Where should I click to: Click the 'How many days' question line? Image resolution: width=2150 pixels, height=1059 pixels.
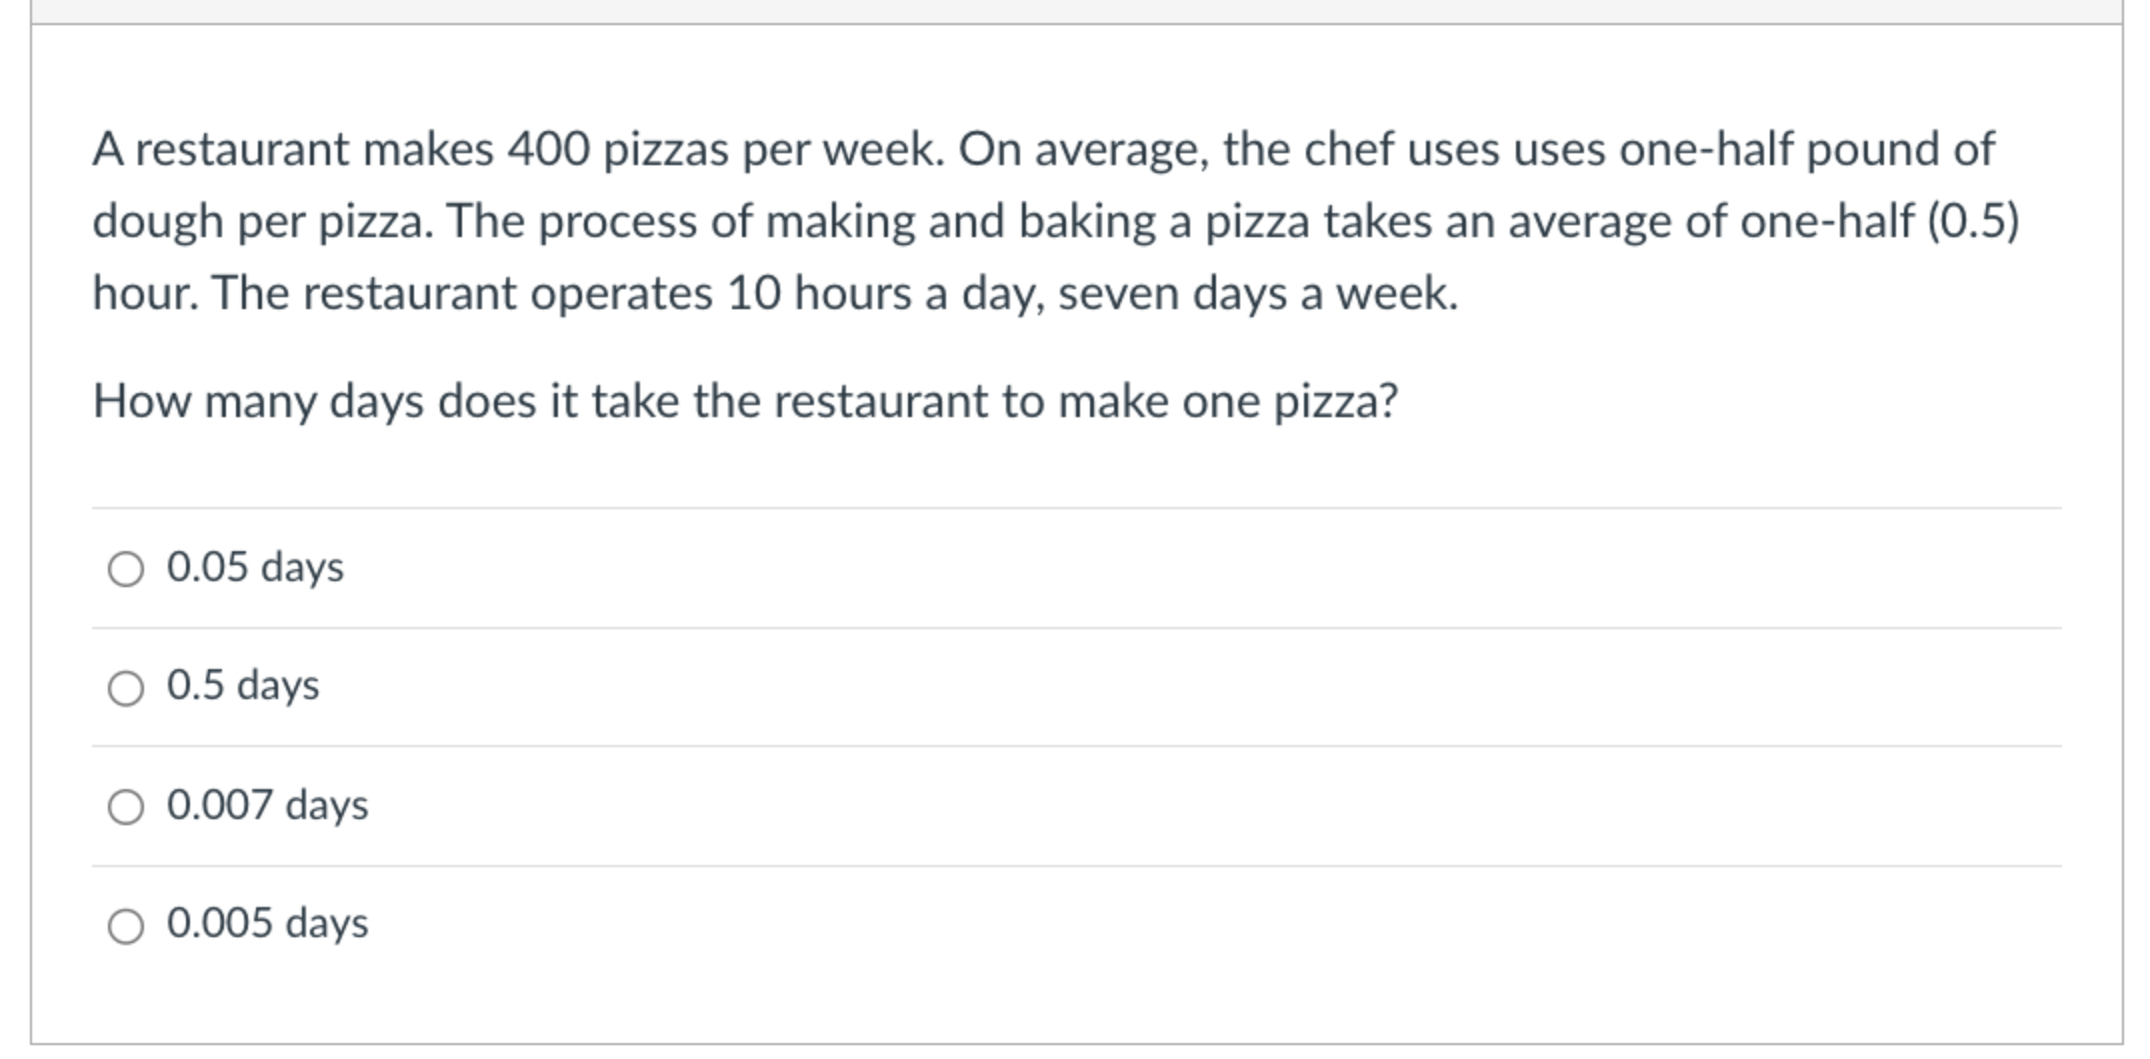pos(745,400)
